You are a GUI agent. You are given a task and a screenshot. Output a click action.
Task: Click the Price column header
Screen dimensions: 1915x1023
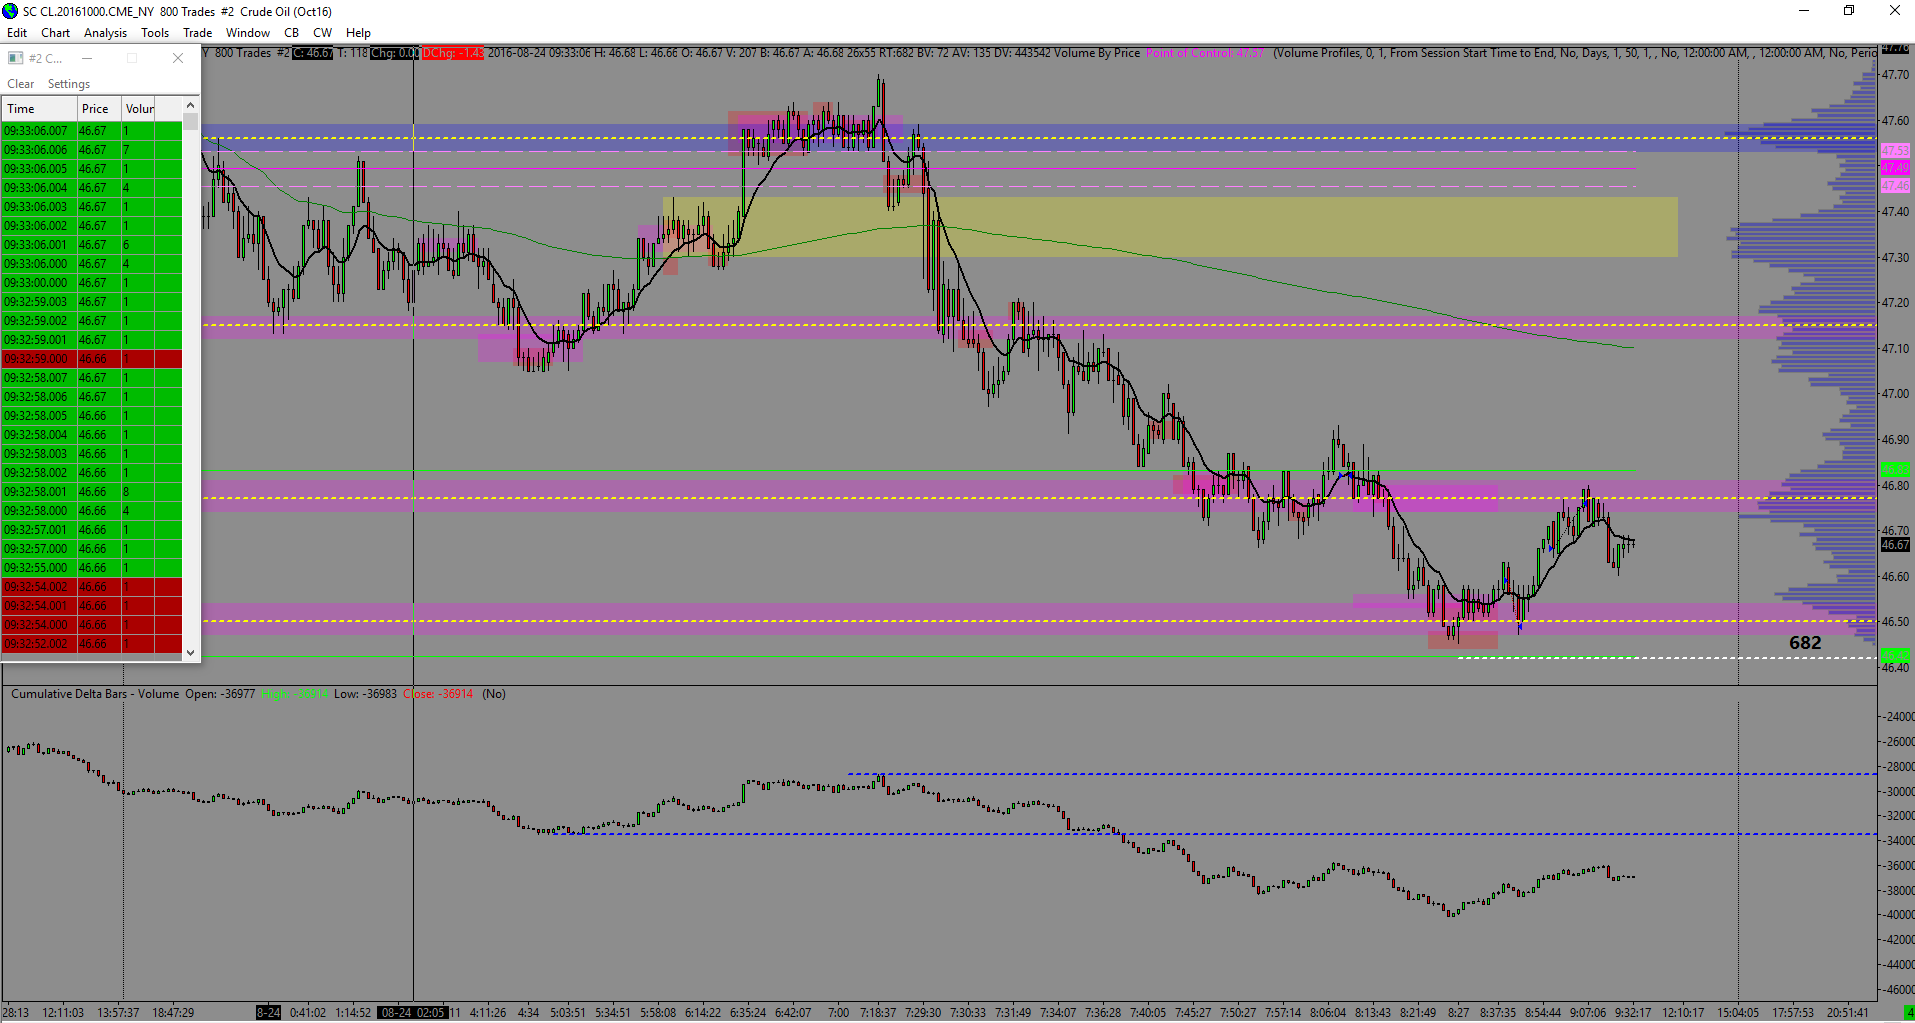99,109
